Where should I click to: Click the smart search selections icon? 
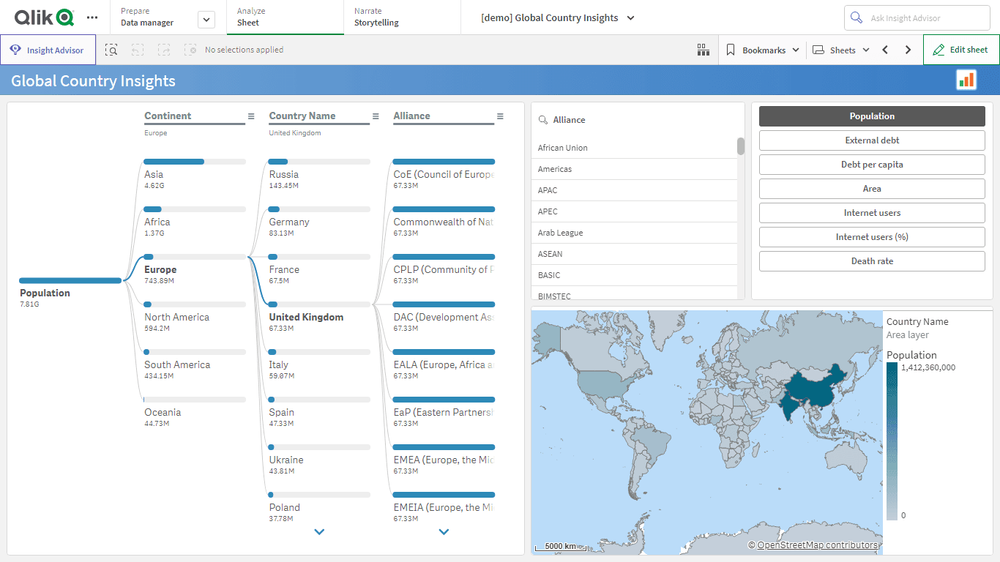[112, 50]
